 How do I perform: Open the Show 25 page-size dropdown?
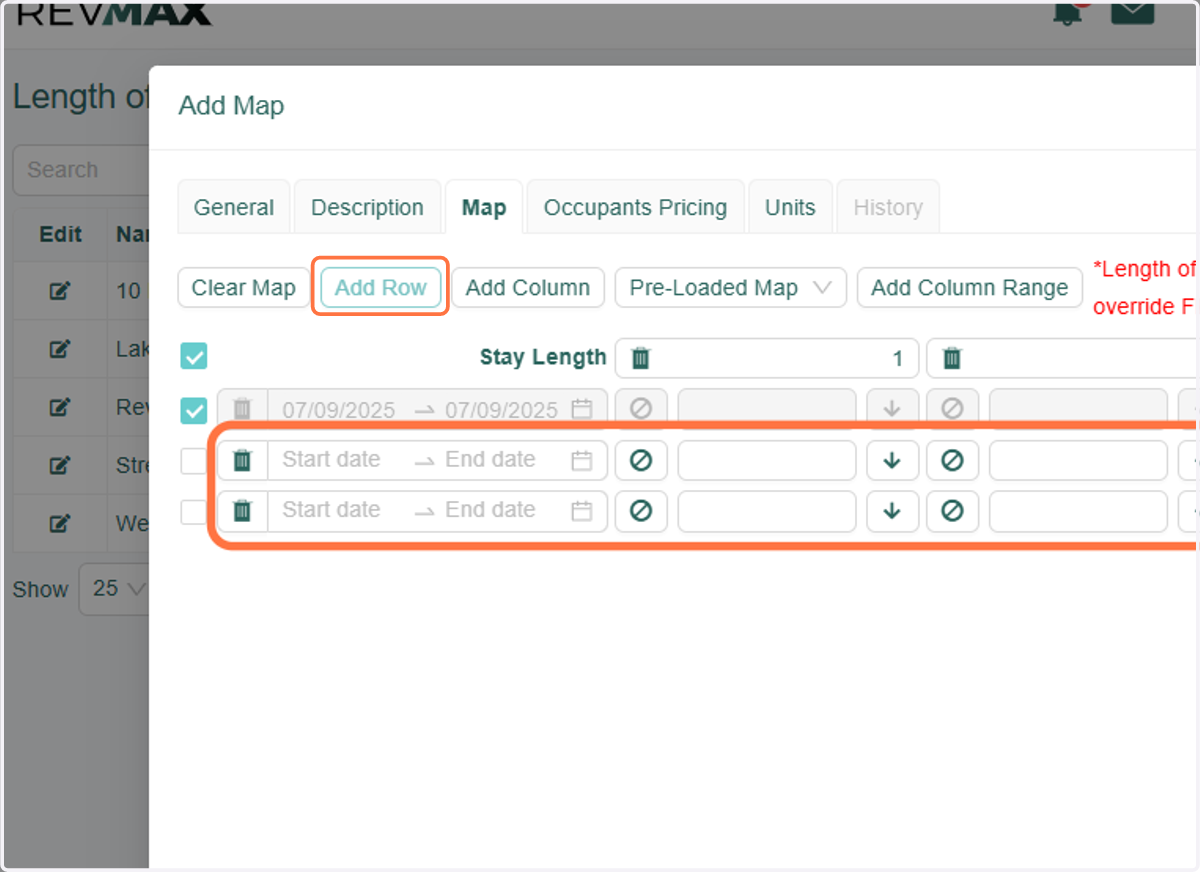pyautogui.click(x=114, y=588)
